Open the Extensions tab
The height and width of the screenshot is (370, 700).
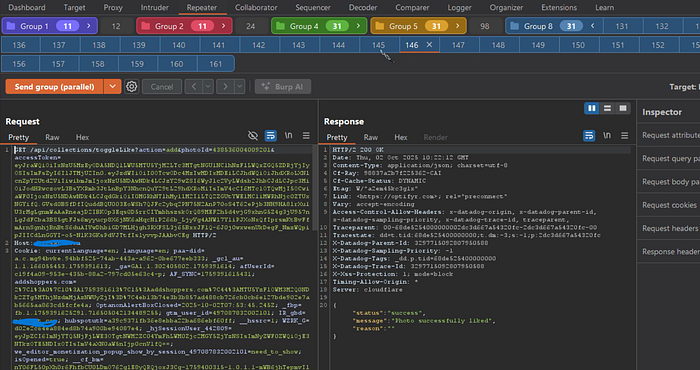pyautogui.click(x=559, y=8)
